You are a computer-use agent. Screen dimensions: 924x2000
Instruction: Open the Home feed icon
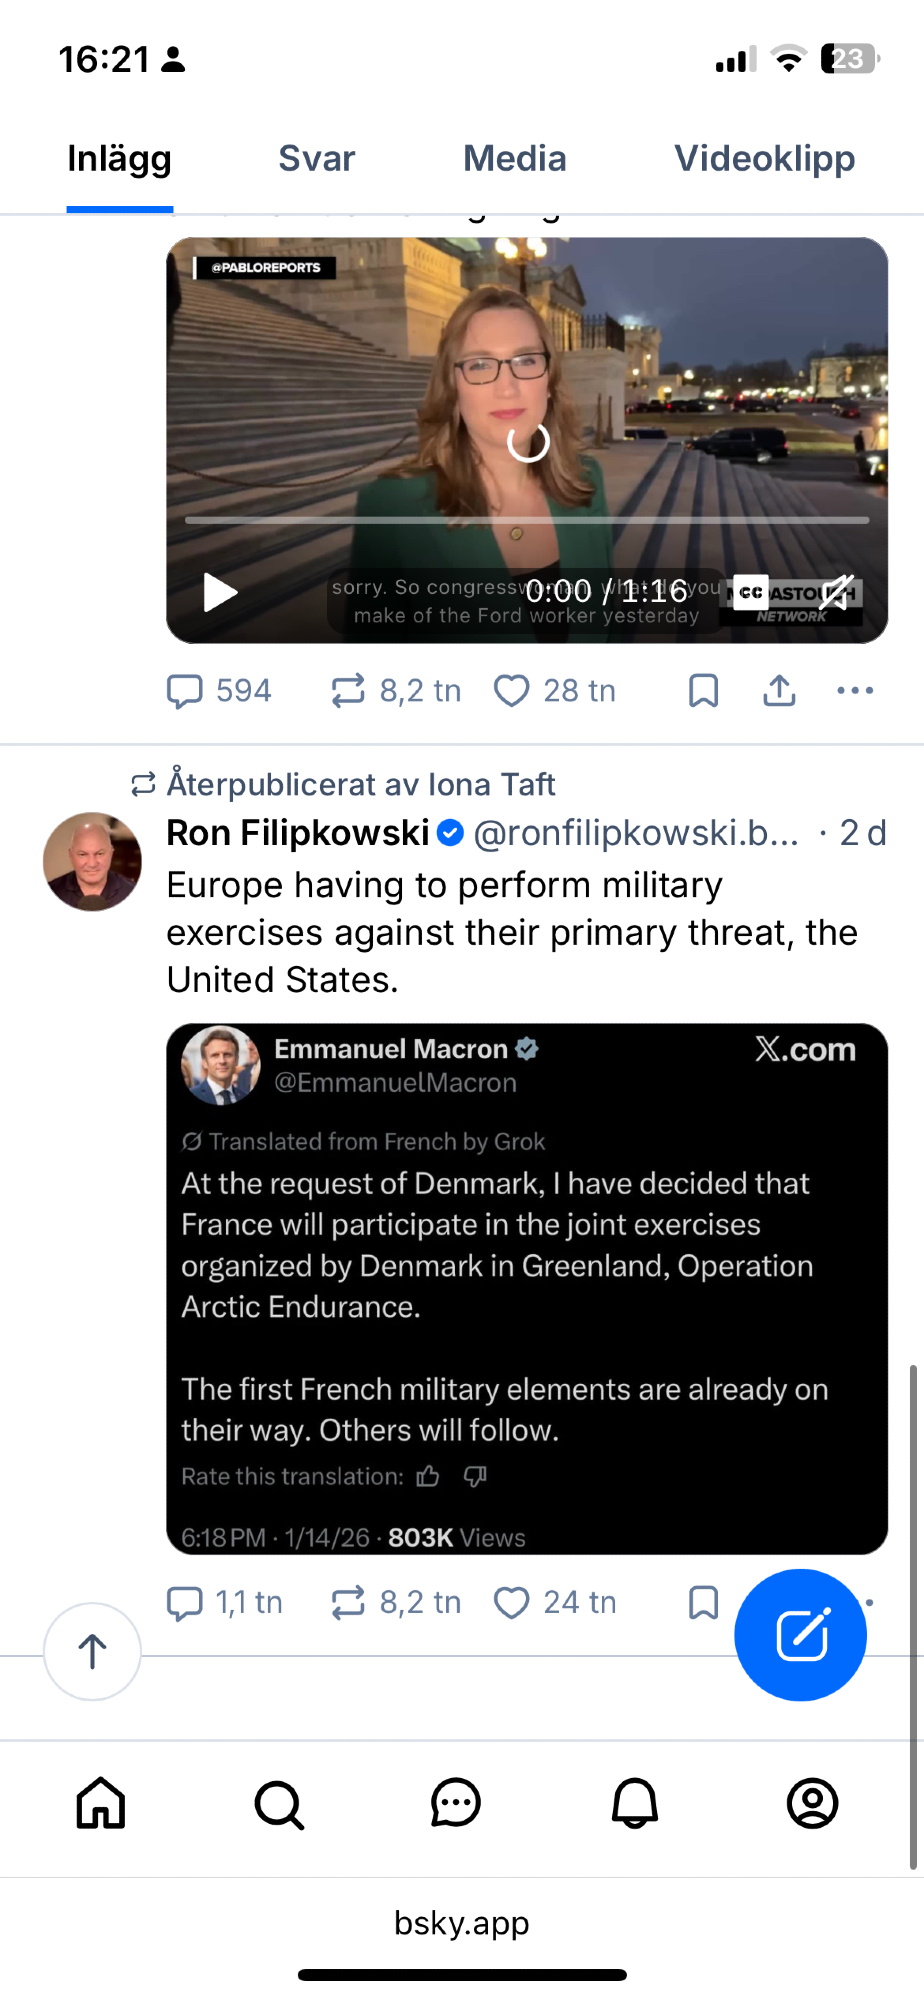pyautogui.click(x=101, y=1803)
